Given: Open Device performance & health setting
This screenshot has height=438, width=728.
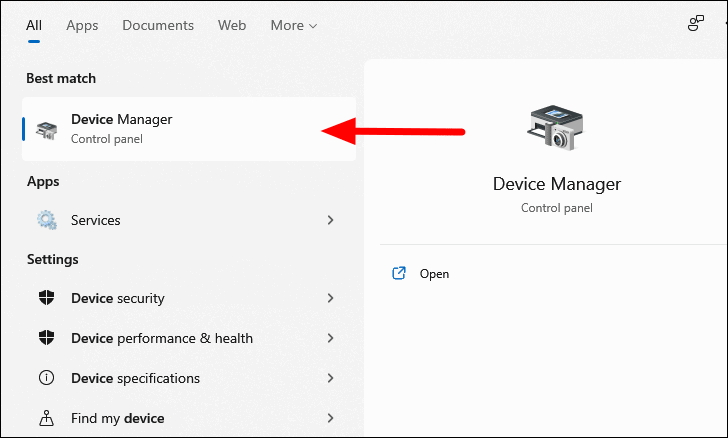Looking at the screenshot, I should click(x=189, y=338).
